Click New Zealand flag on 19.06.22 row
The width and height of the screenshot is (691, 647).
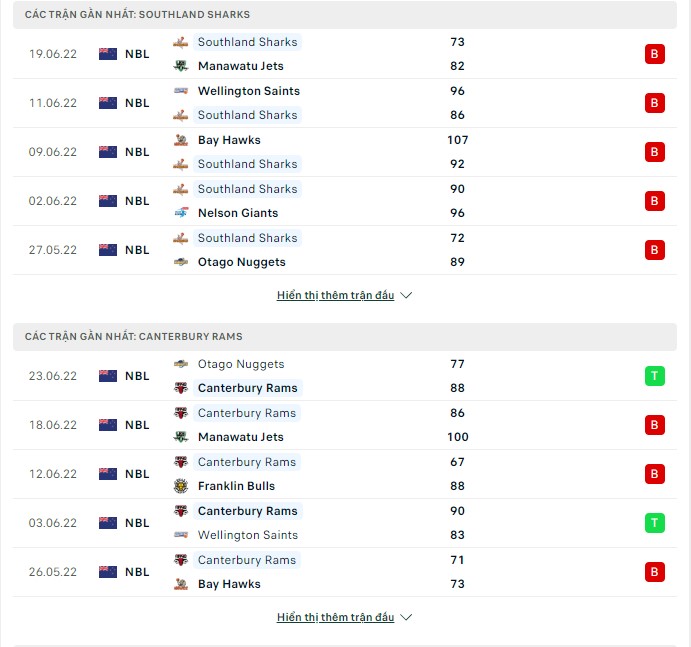pos(108,54)
